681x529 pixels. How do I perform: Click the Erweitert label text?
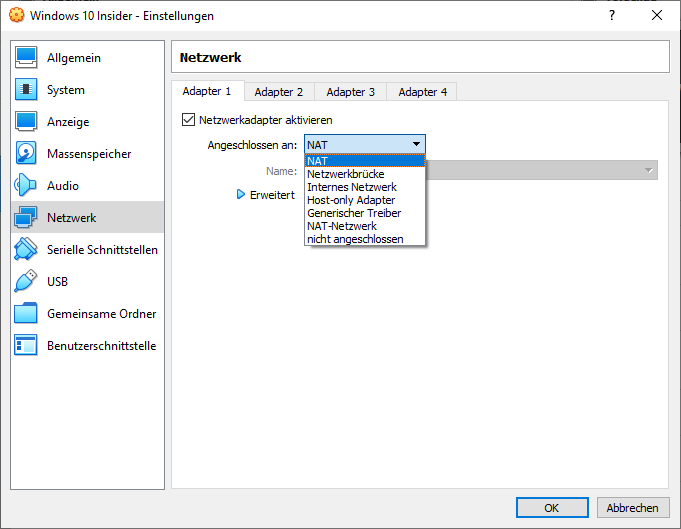pyautogui.click(x=272, y=195)
